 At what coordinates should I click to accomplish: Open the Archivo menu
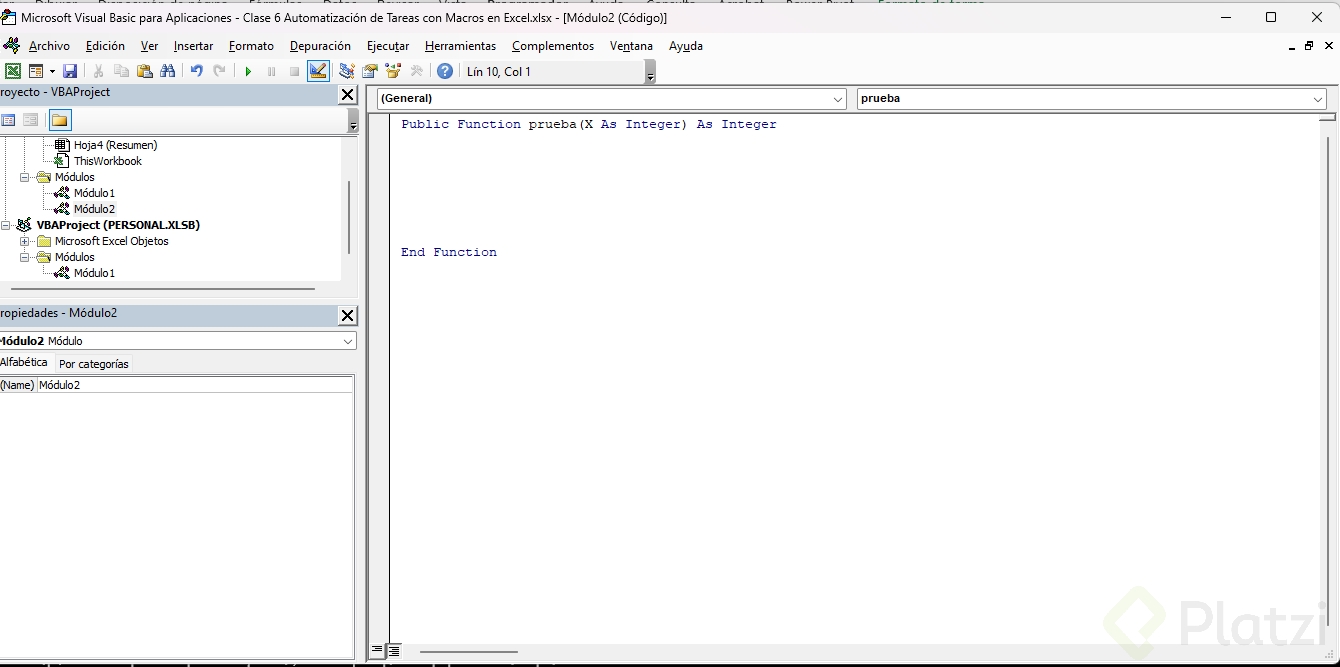pos(49,46)
